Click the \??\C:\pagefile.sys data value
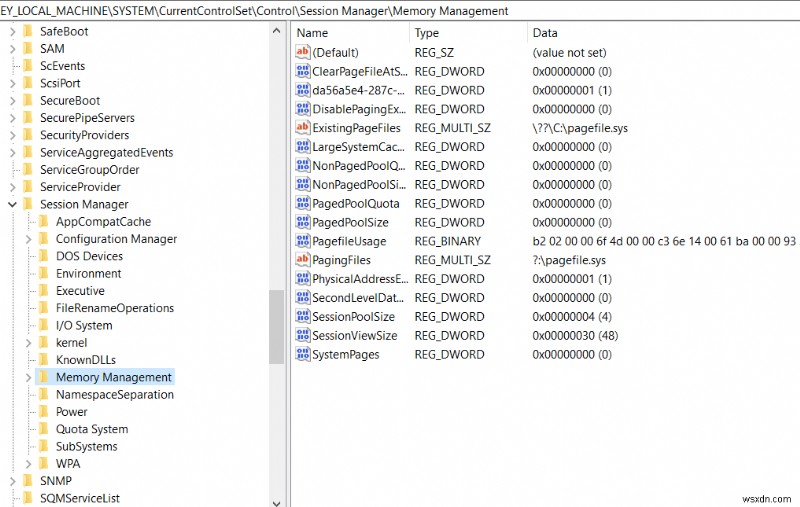Viewport: 800px width, 507px height. [580, 128]
